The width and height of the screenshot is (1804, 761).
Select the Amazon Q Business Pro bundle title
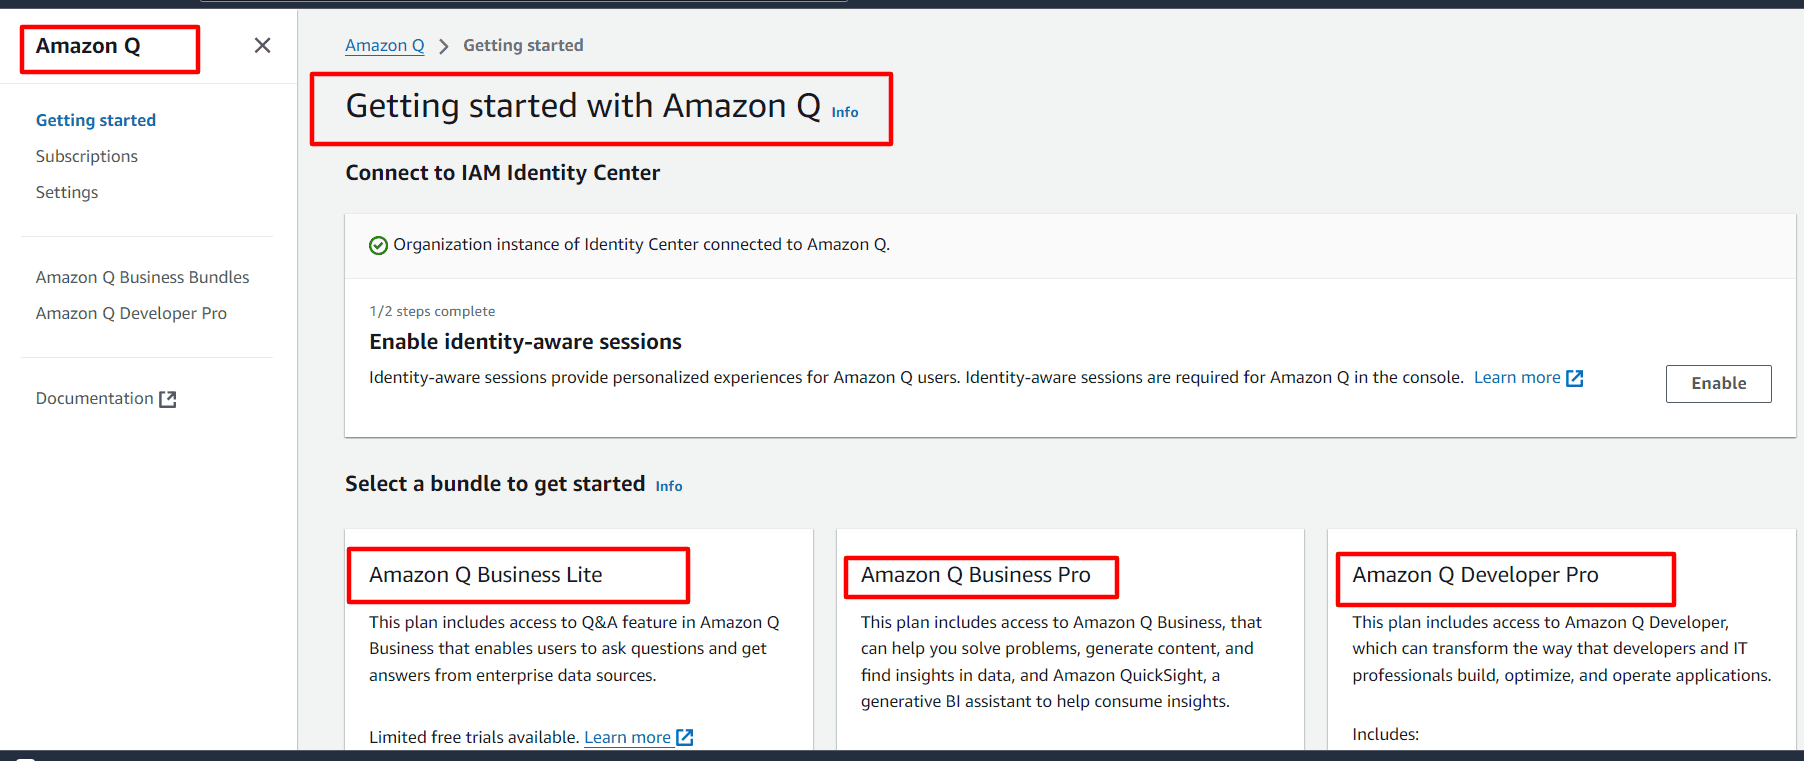pyautogui.click(x=976, y=575)
